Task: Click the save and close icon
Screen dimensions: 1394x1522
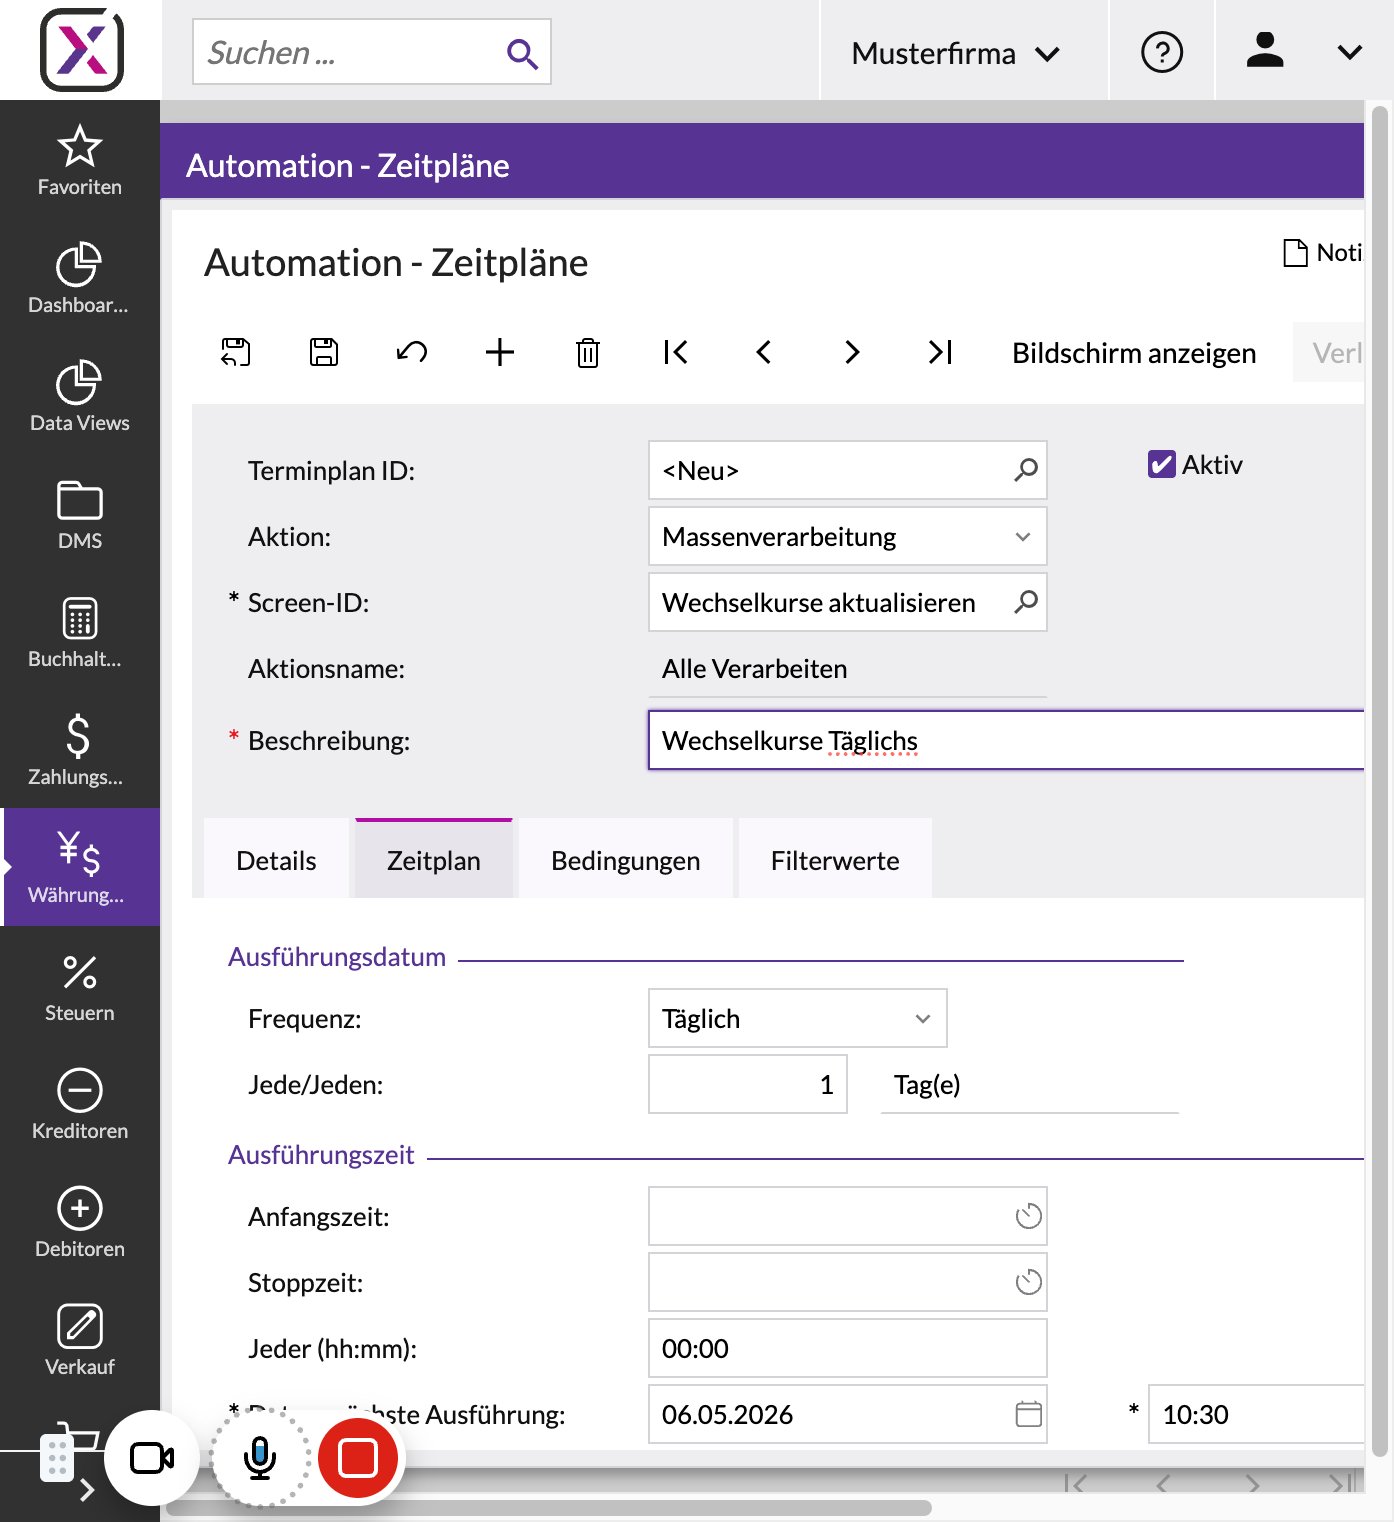Action: click(236, 352)
